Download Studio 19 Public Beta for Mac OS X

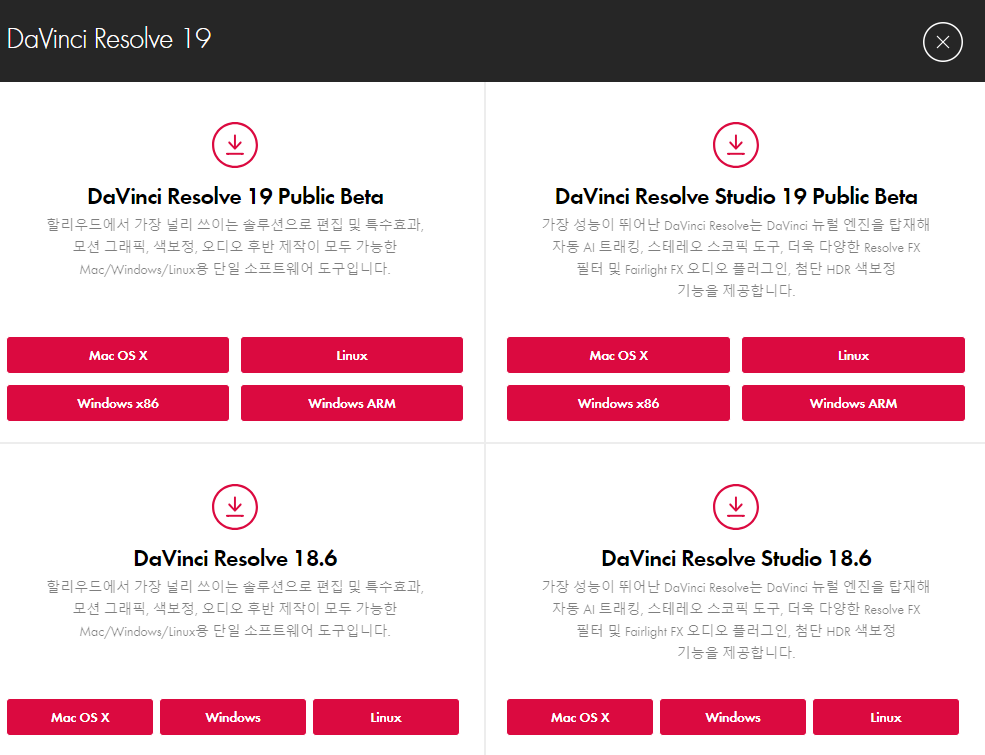tap(618, 355)
